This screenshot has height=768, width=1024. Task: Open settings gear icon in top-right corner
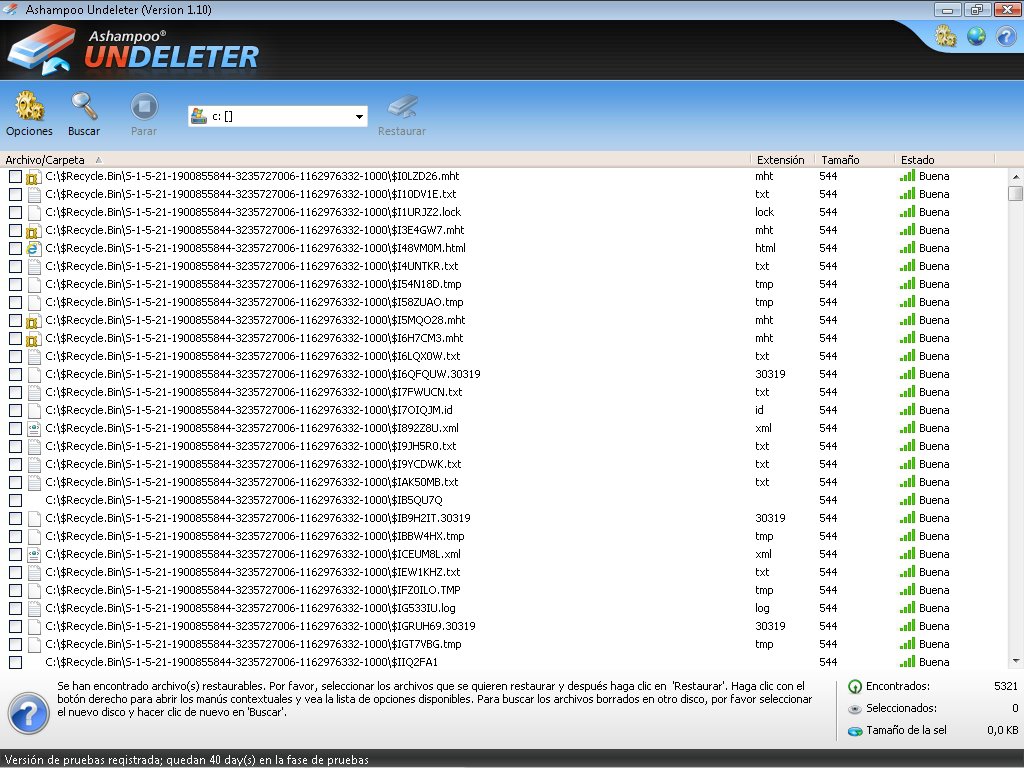(x=945, y=37)
